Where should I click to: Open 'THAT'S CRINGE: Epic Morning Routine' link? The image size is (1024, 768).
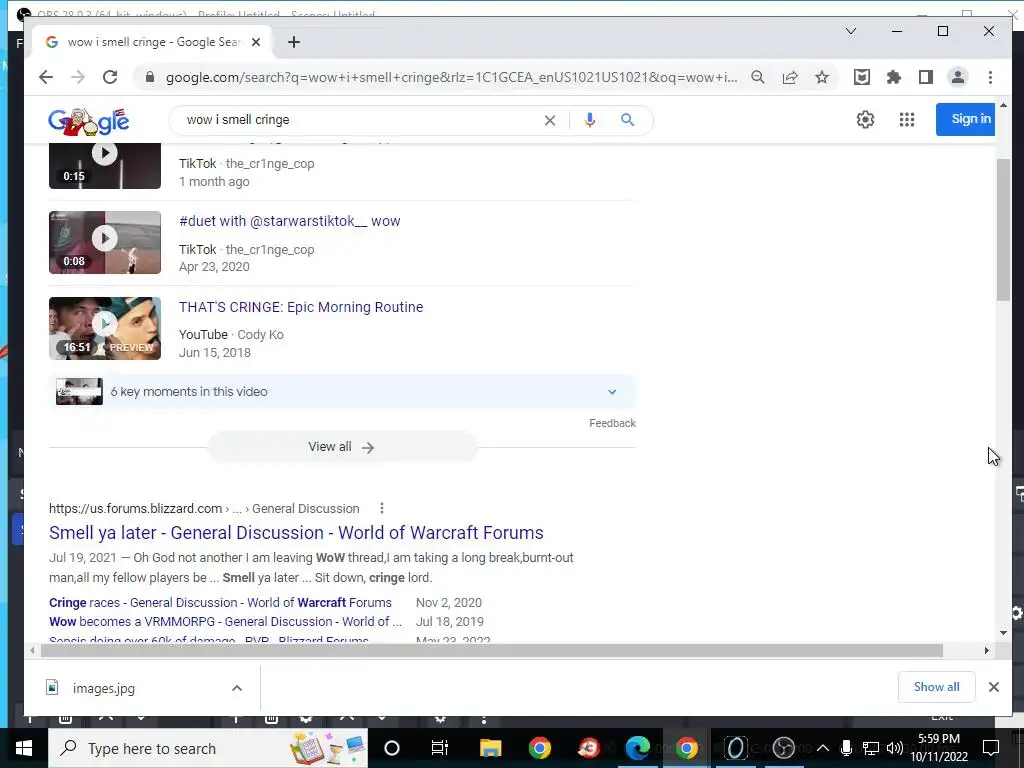tap(301, 307)
